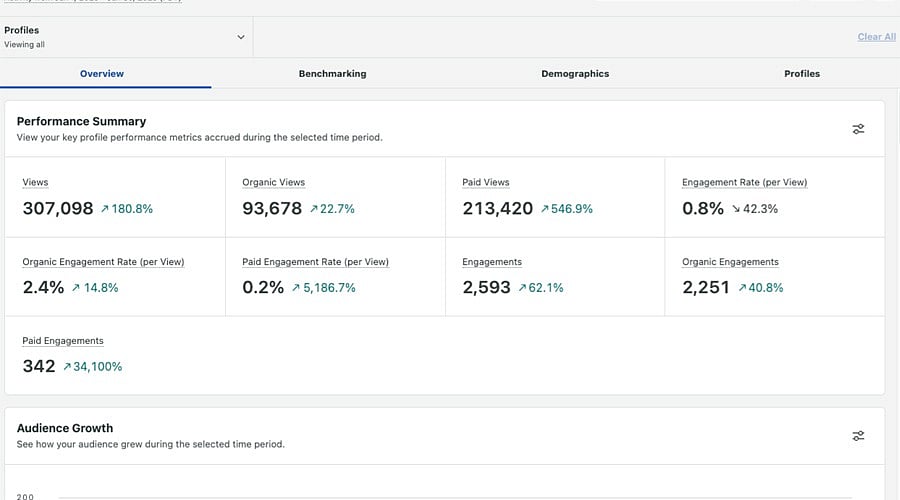Click the Paid Views metric label
Screen dimensions: 900x500
pyautogui.click(x=486, y=182)
